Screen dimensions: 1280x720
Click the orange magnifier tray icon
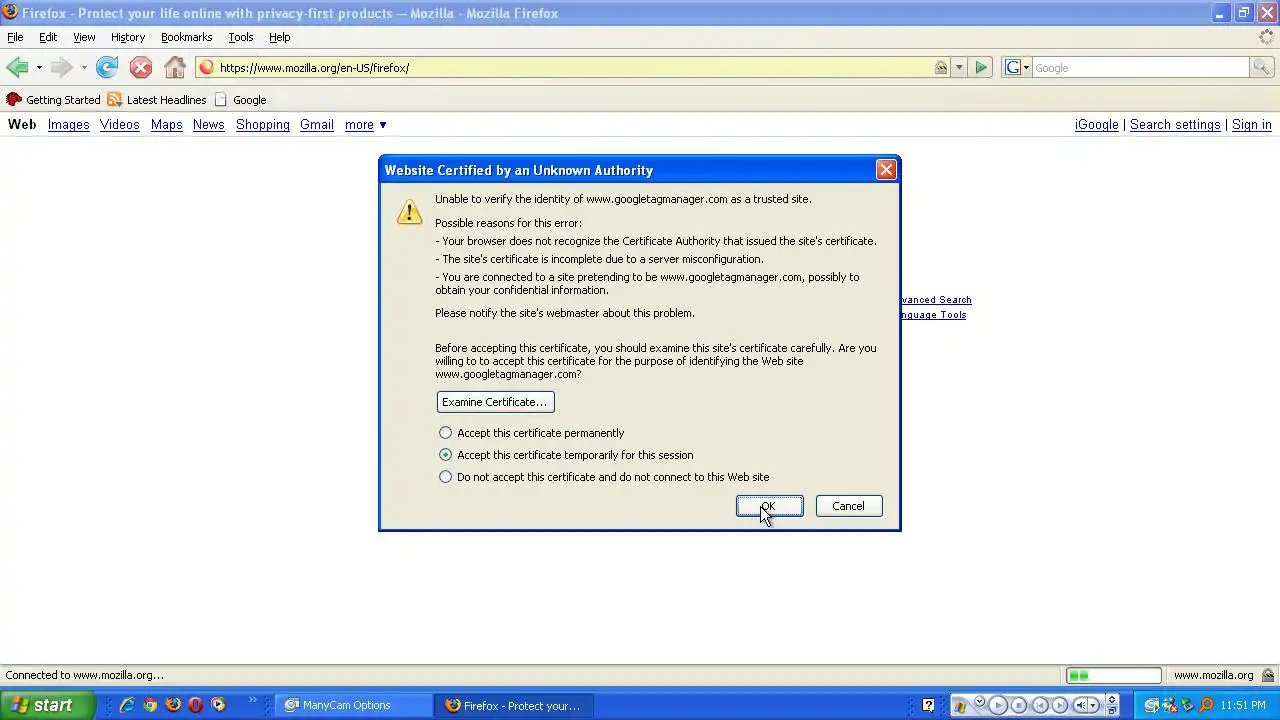pos(1206,705)
